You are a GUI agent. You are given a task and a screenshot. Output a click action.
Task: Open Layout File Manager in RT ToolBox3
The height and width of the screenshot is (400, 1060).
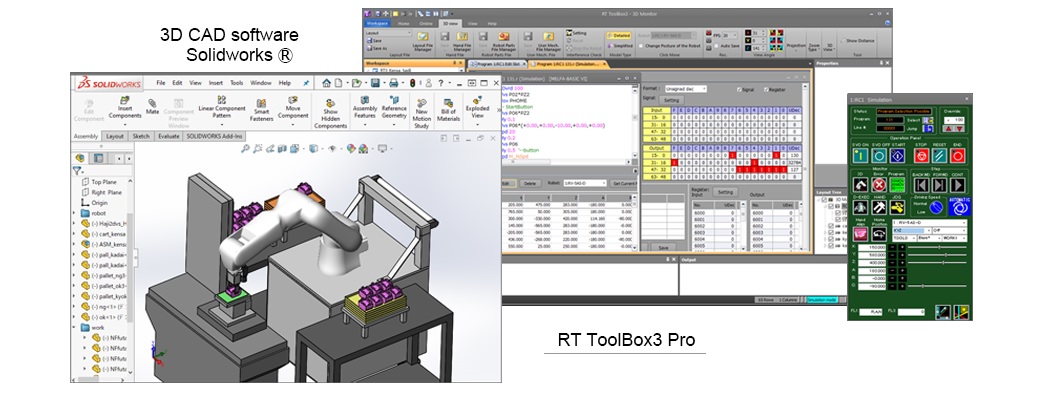(x=423, y=41)
